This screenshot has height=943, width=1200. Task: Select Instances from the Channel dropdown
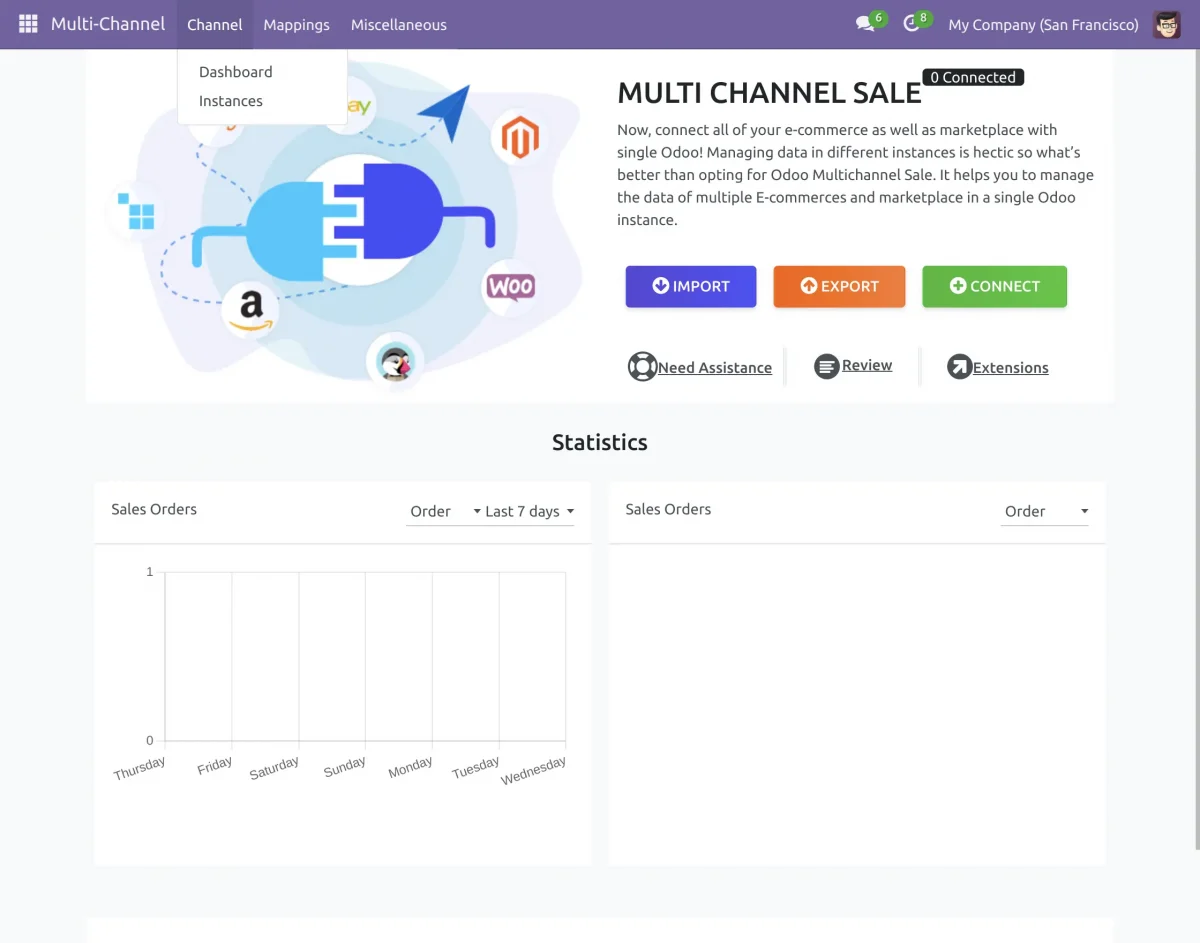tap(231, 100)
